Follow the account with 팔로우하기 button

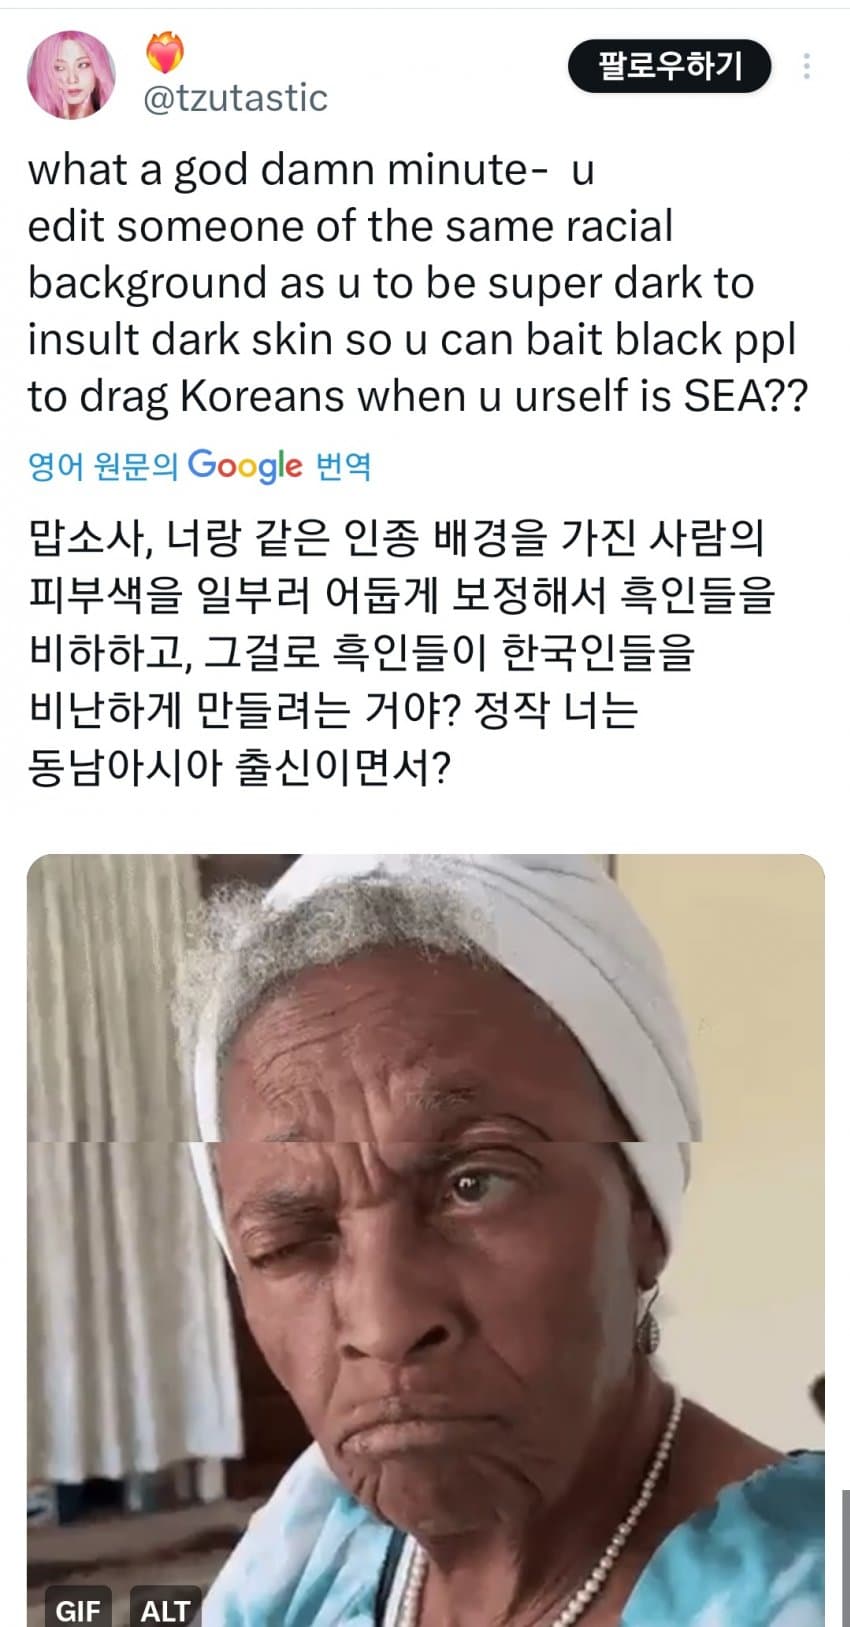(x=669, y=66)
